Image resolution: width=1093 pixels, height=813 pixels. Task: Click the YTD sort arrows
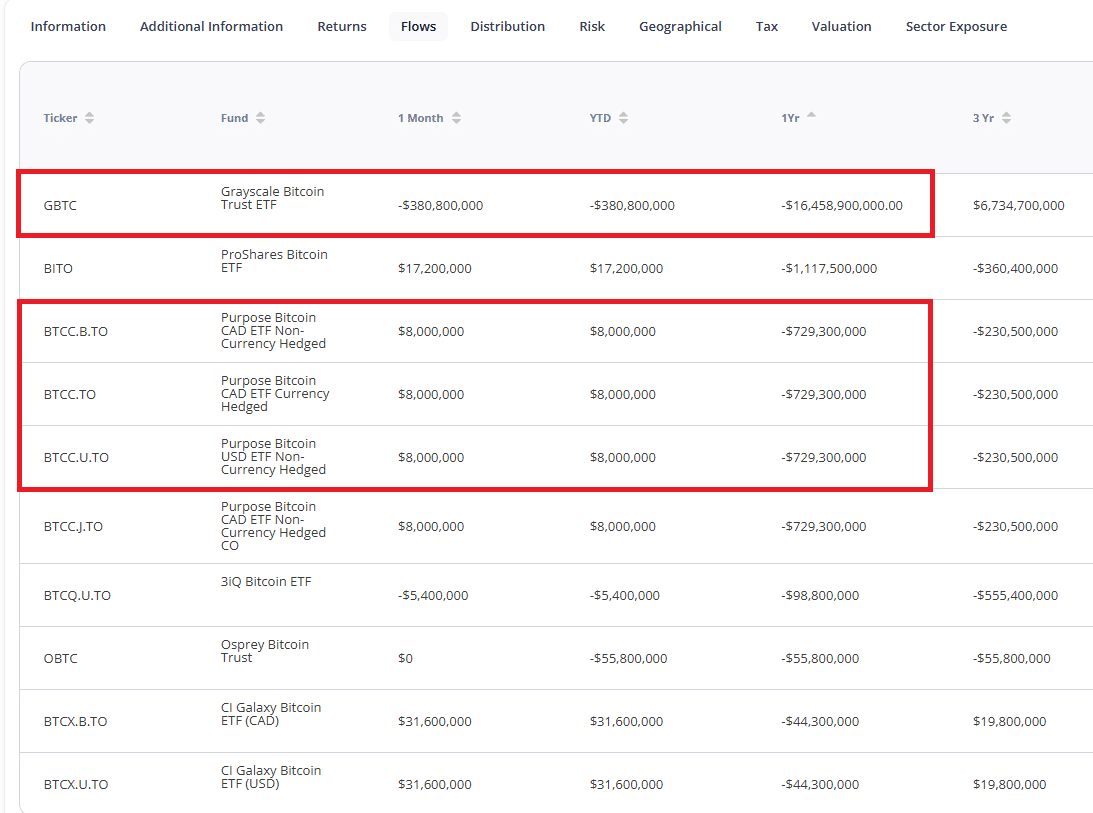(623, 118)
